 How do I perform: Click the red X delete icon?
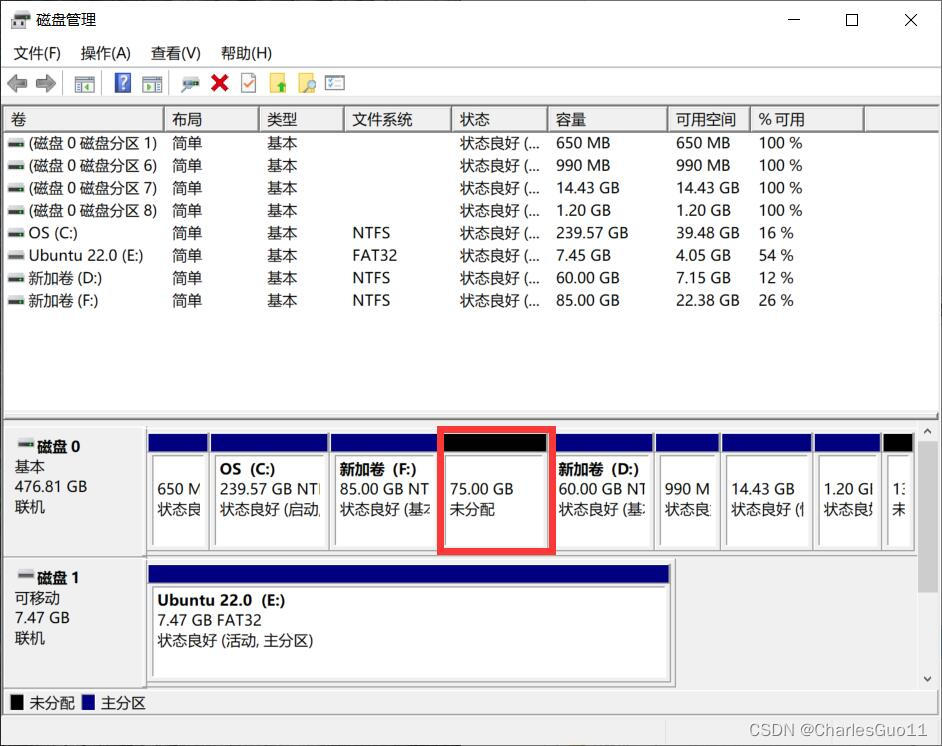coord(220,83)
